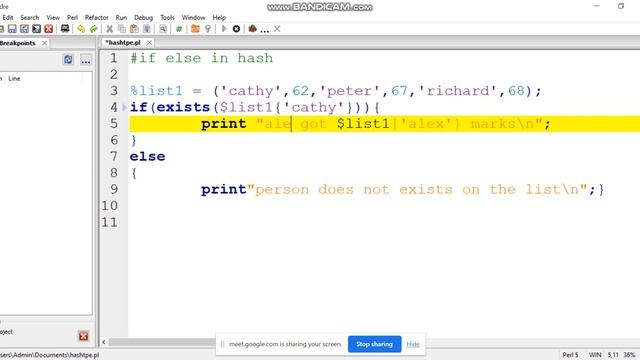The height and width of the screenshot is (360, 640).
Task: Click the Hide link in sharing bar
Action: click(413, 344)
